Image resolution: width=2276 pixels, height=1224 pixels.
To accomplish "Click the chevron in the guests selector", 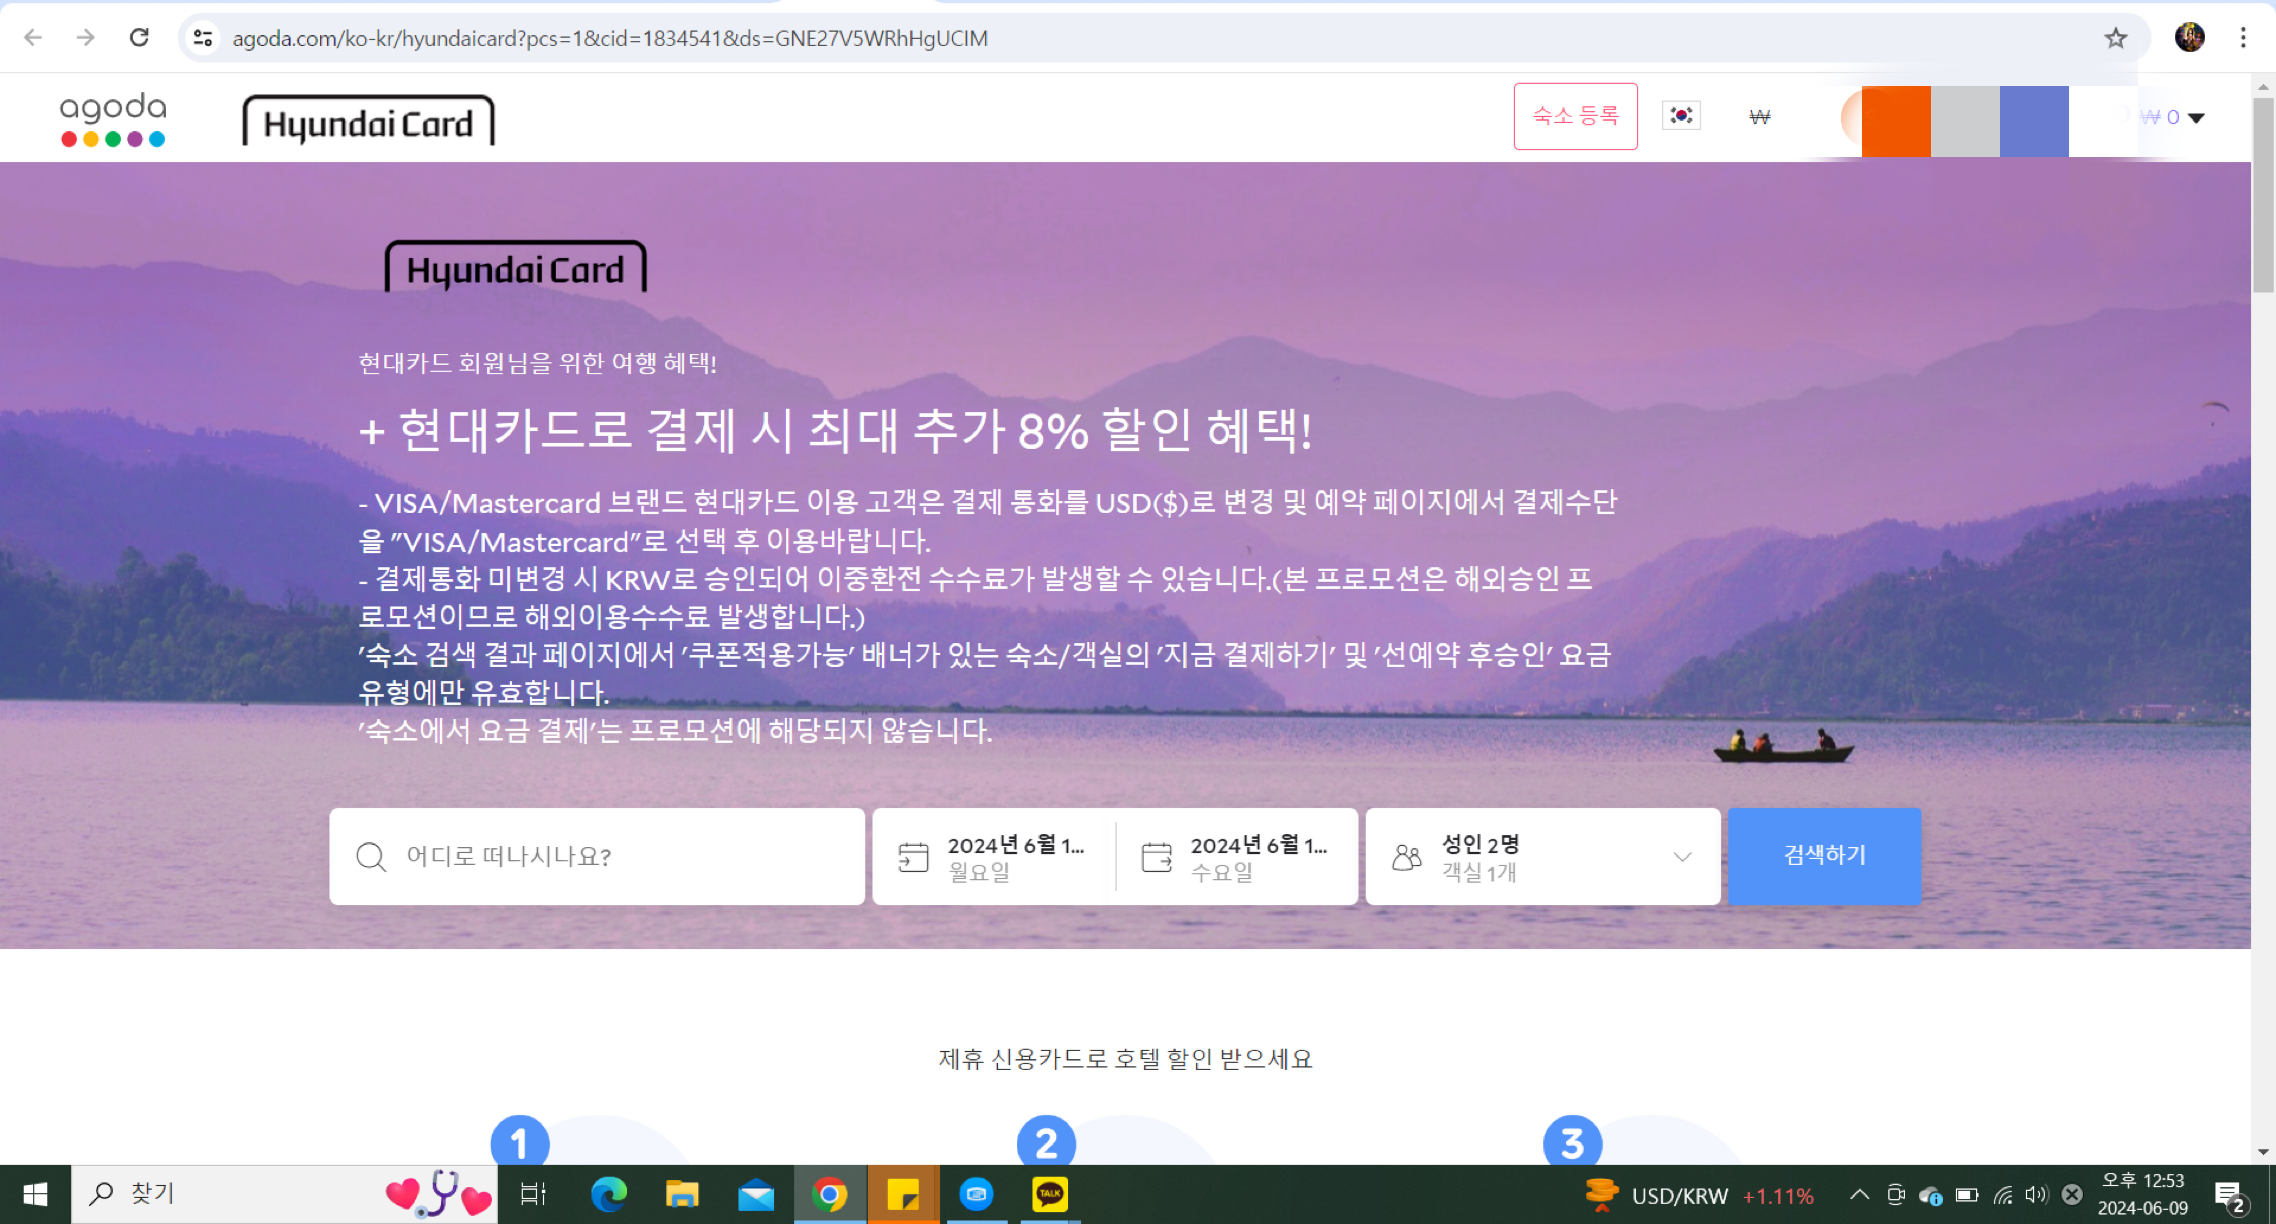I will click(x=1682, y=857).
